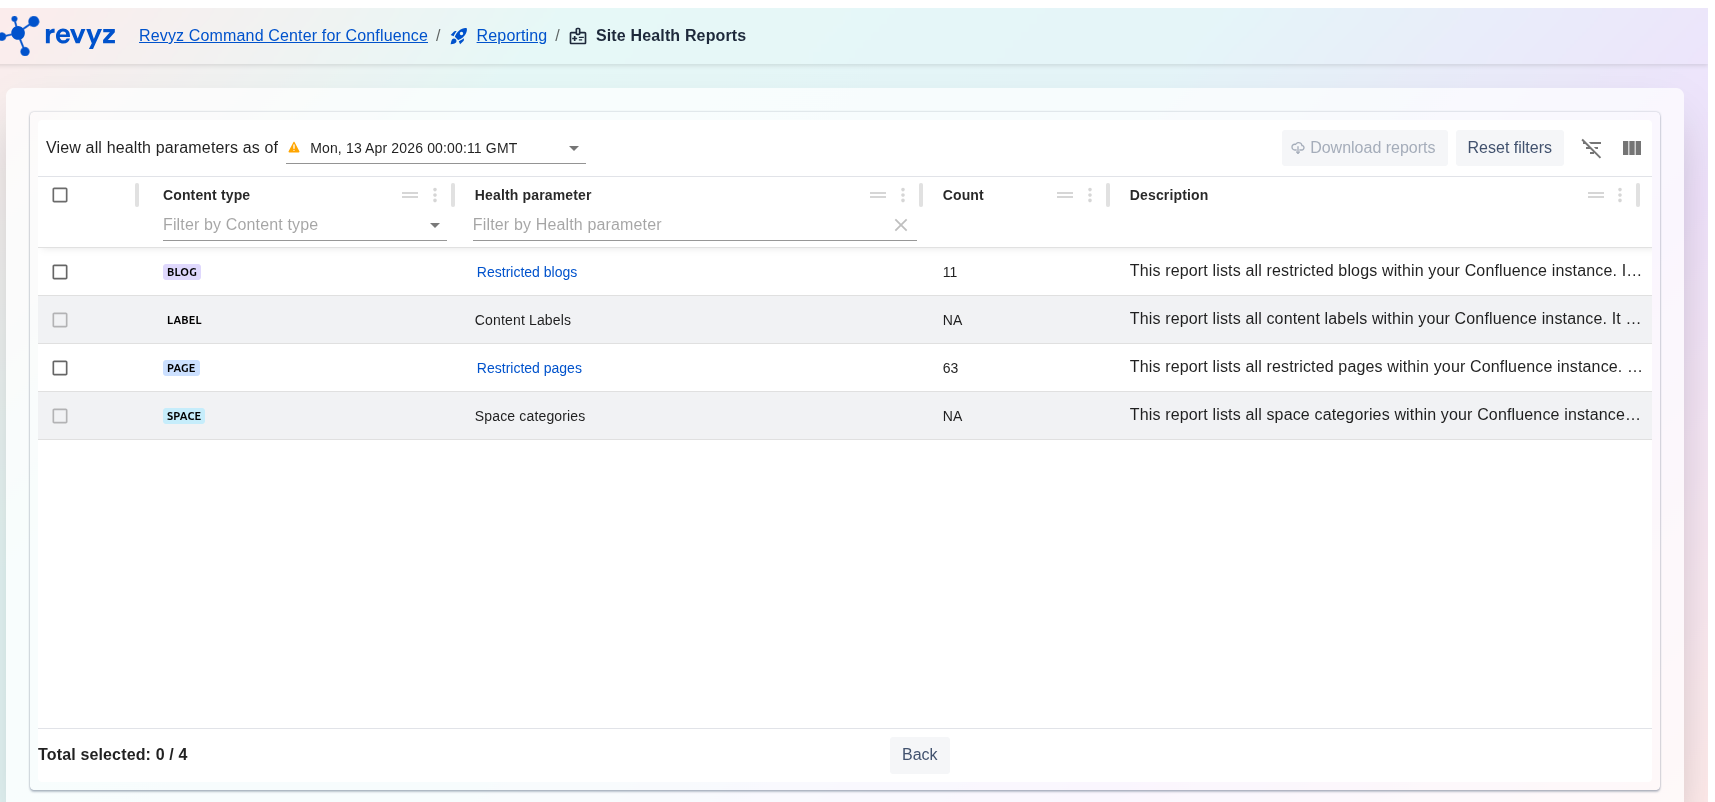Check the Restricted blogs row checkbox
Image resolution: width=1715 pixels, height=802 pixels.
60,272
